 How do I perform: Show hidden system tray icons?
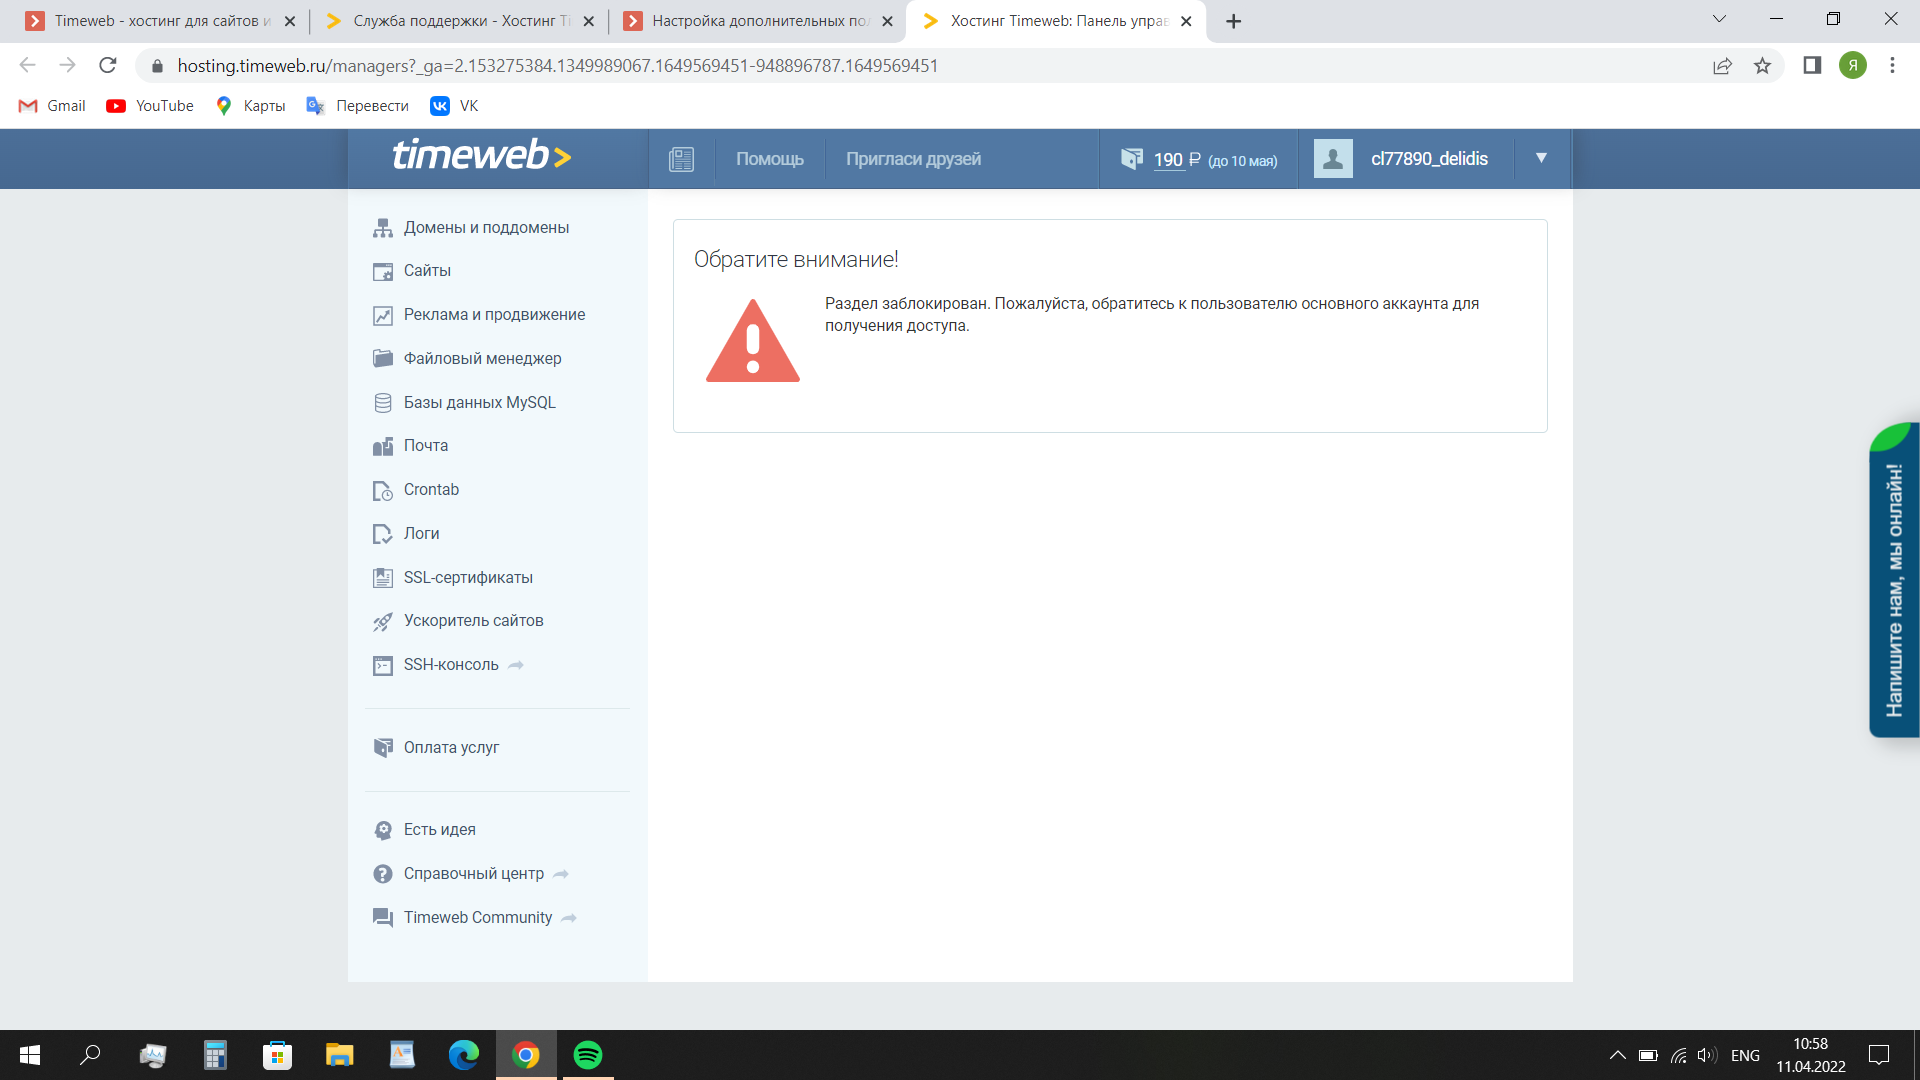click(x=1617, y=1055)
